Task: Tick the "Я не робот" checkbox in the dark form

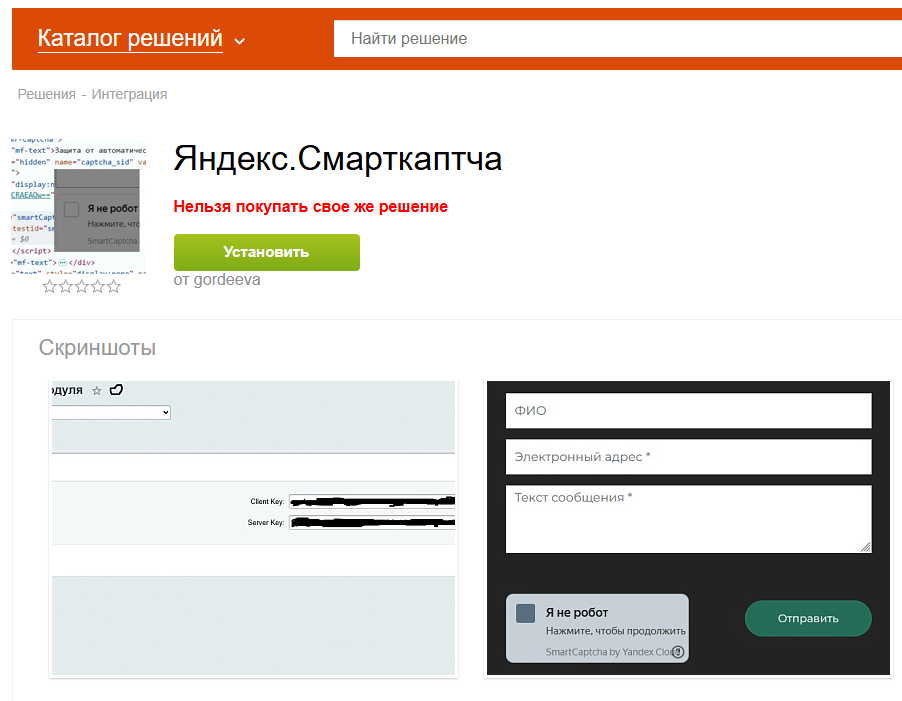Action: pos(525,613)
